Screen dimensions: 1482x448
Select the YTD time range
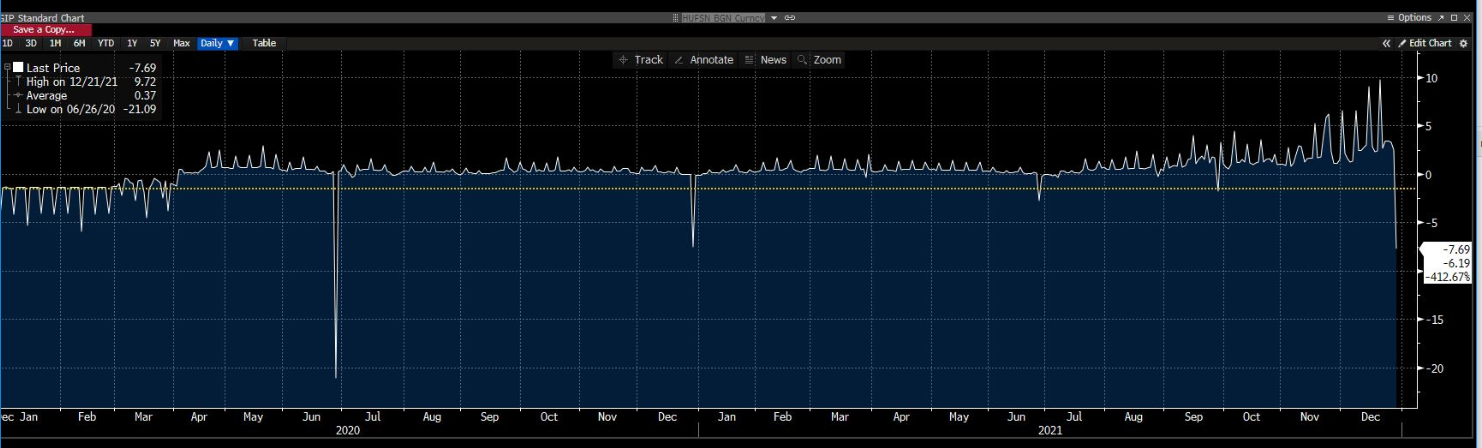click(x=106, y=43)
